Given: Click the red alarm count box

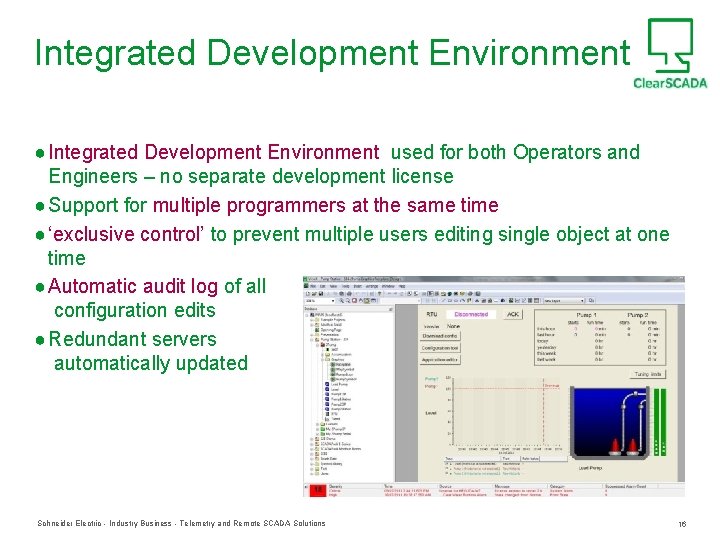Looking at the screenshot, I should pyautogui.click(x=317, y=490).
